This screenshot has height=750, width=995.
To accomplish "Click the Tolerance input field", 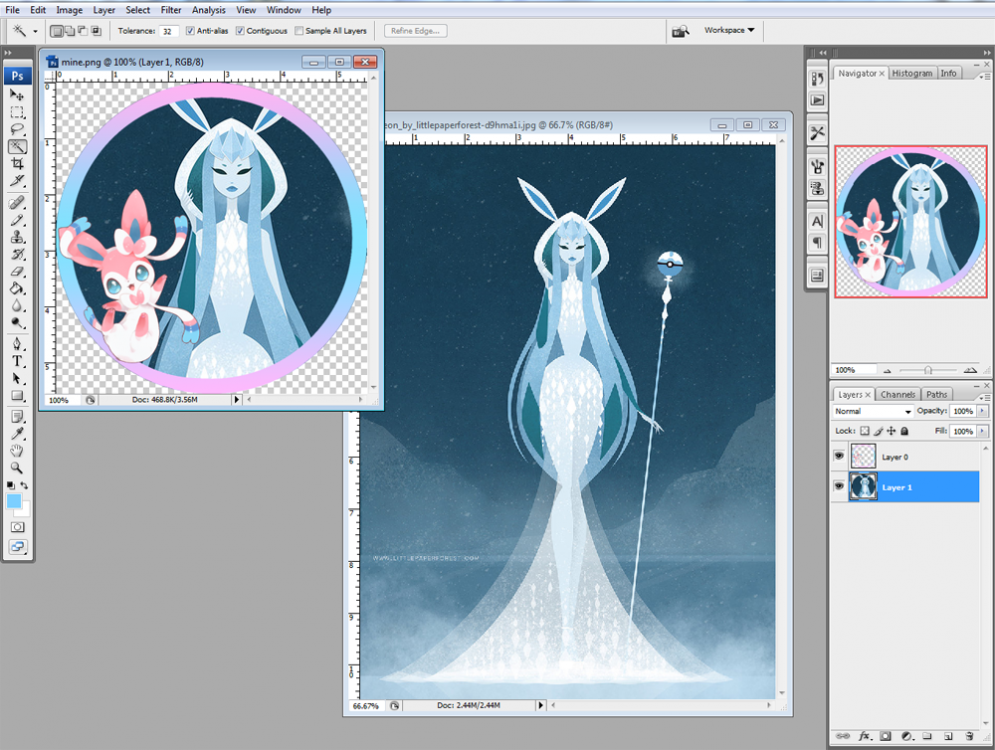I will click(169, 31).
